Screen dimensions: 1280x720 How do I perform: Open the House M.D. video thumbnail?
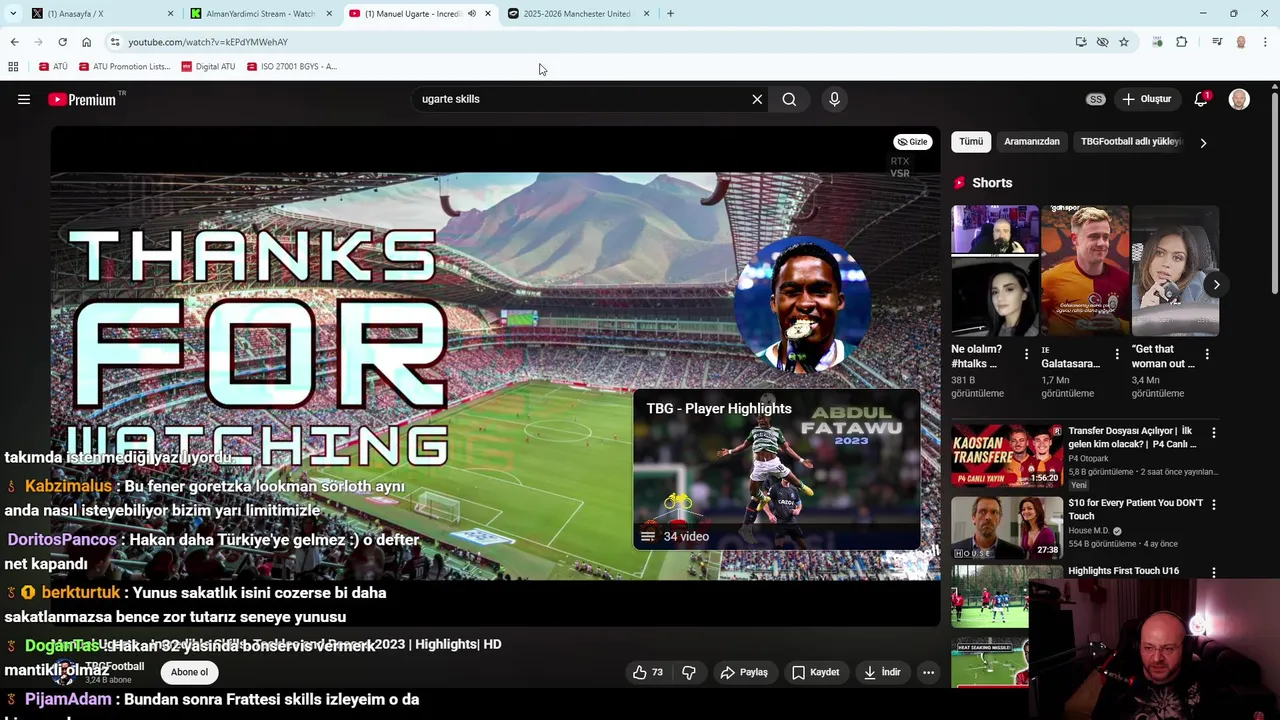point(1007,527)
